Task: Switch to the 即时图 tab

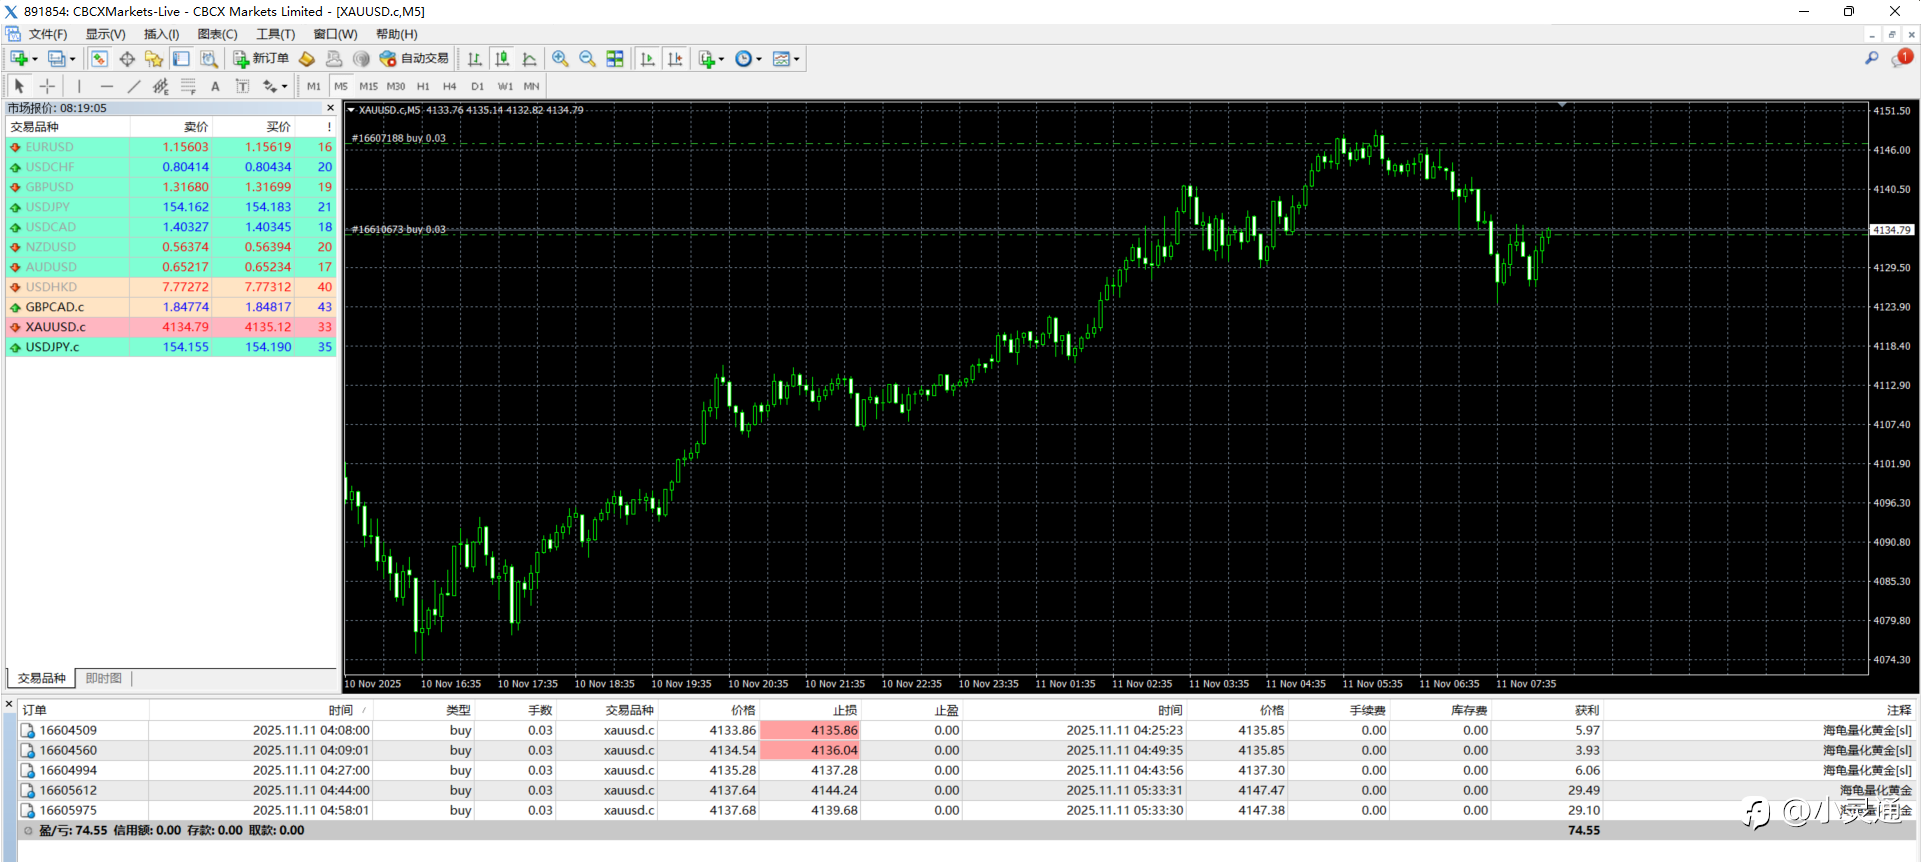Action: (103, 678)
